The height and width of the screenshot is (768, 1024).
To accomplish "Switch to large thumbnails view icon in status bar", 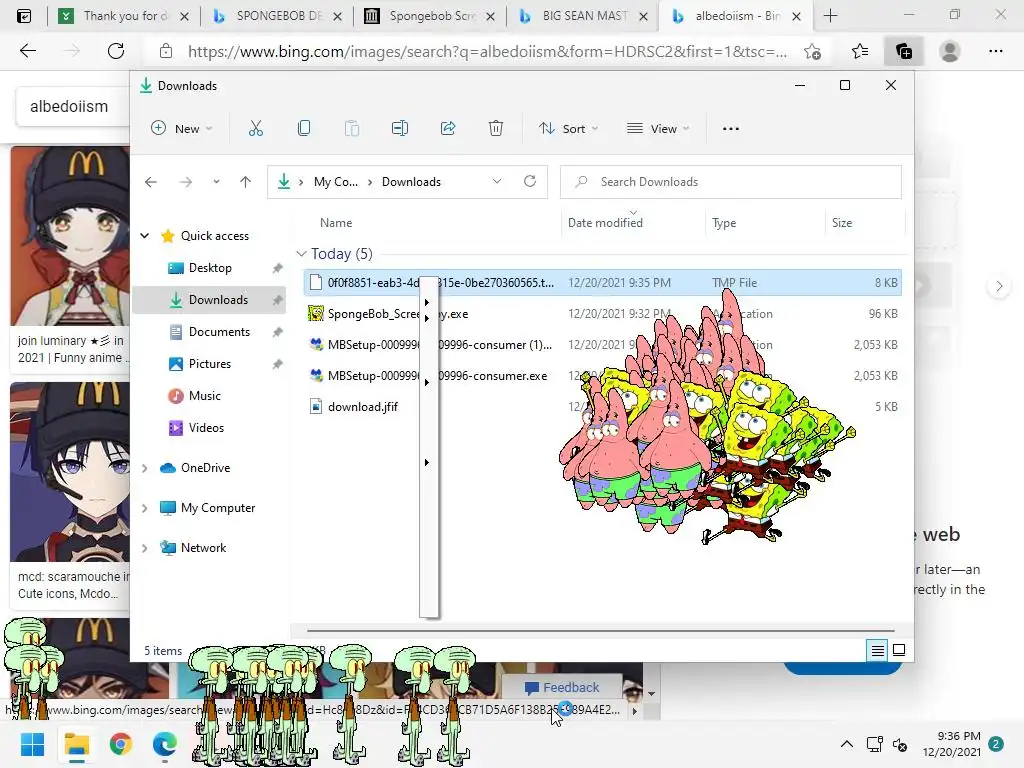I will coord(899,650).
